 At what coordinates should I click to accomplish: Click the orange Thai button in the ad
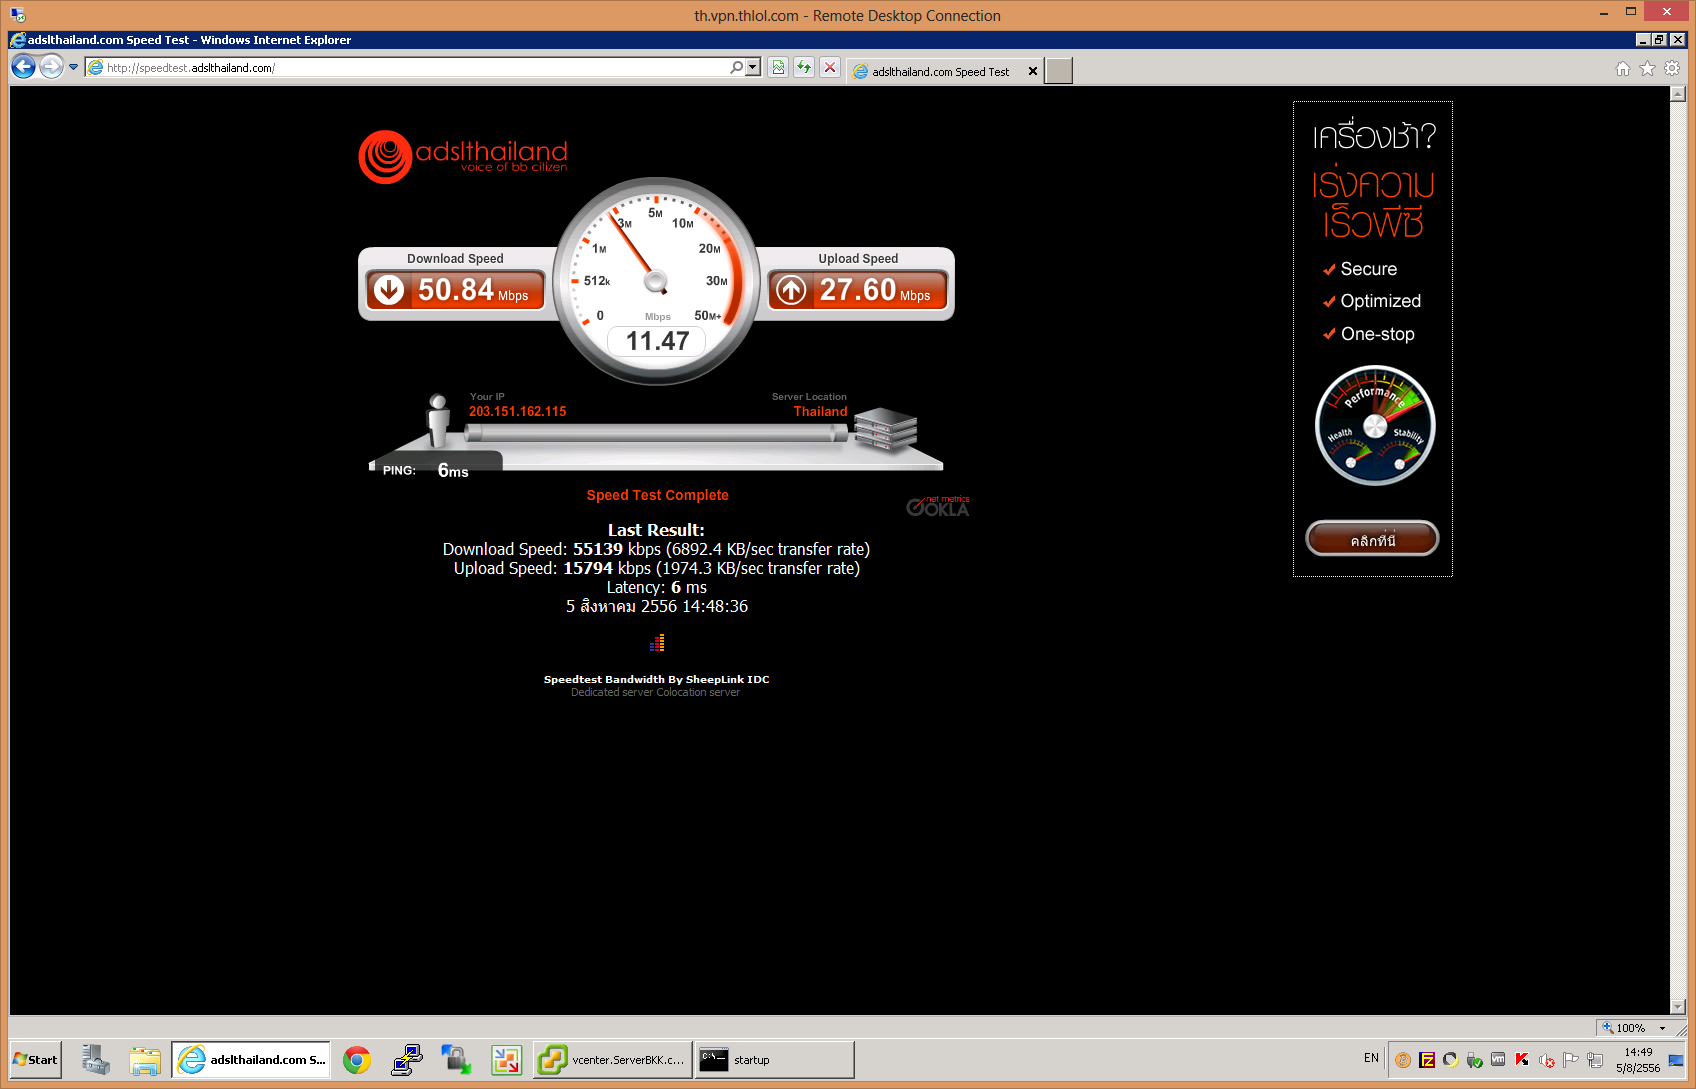point(1372,539)
